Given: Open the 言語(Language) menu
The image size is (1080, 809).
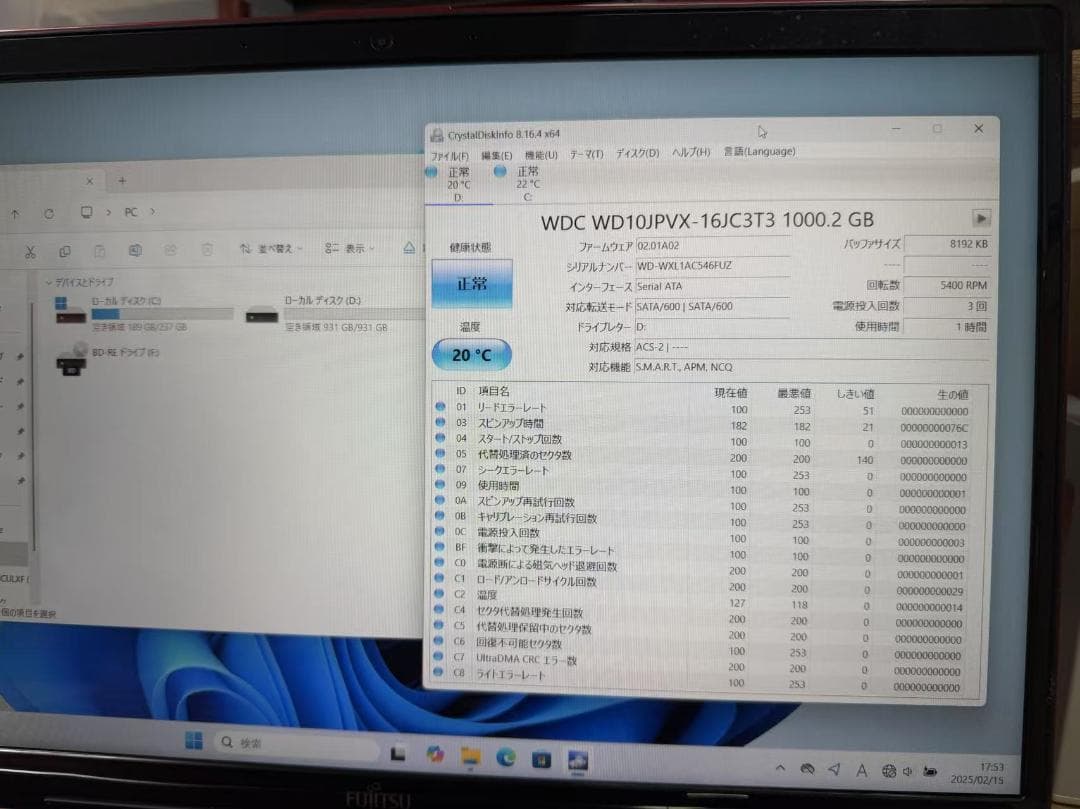Looking at the screenshot, I should point(759,152).
